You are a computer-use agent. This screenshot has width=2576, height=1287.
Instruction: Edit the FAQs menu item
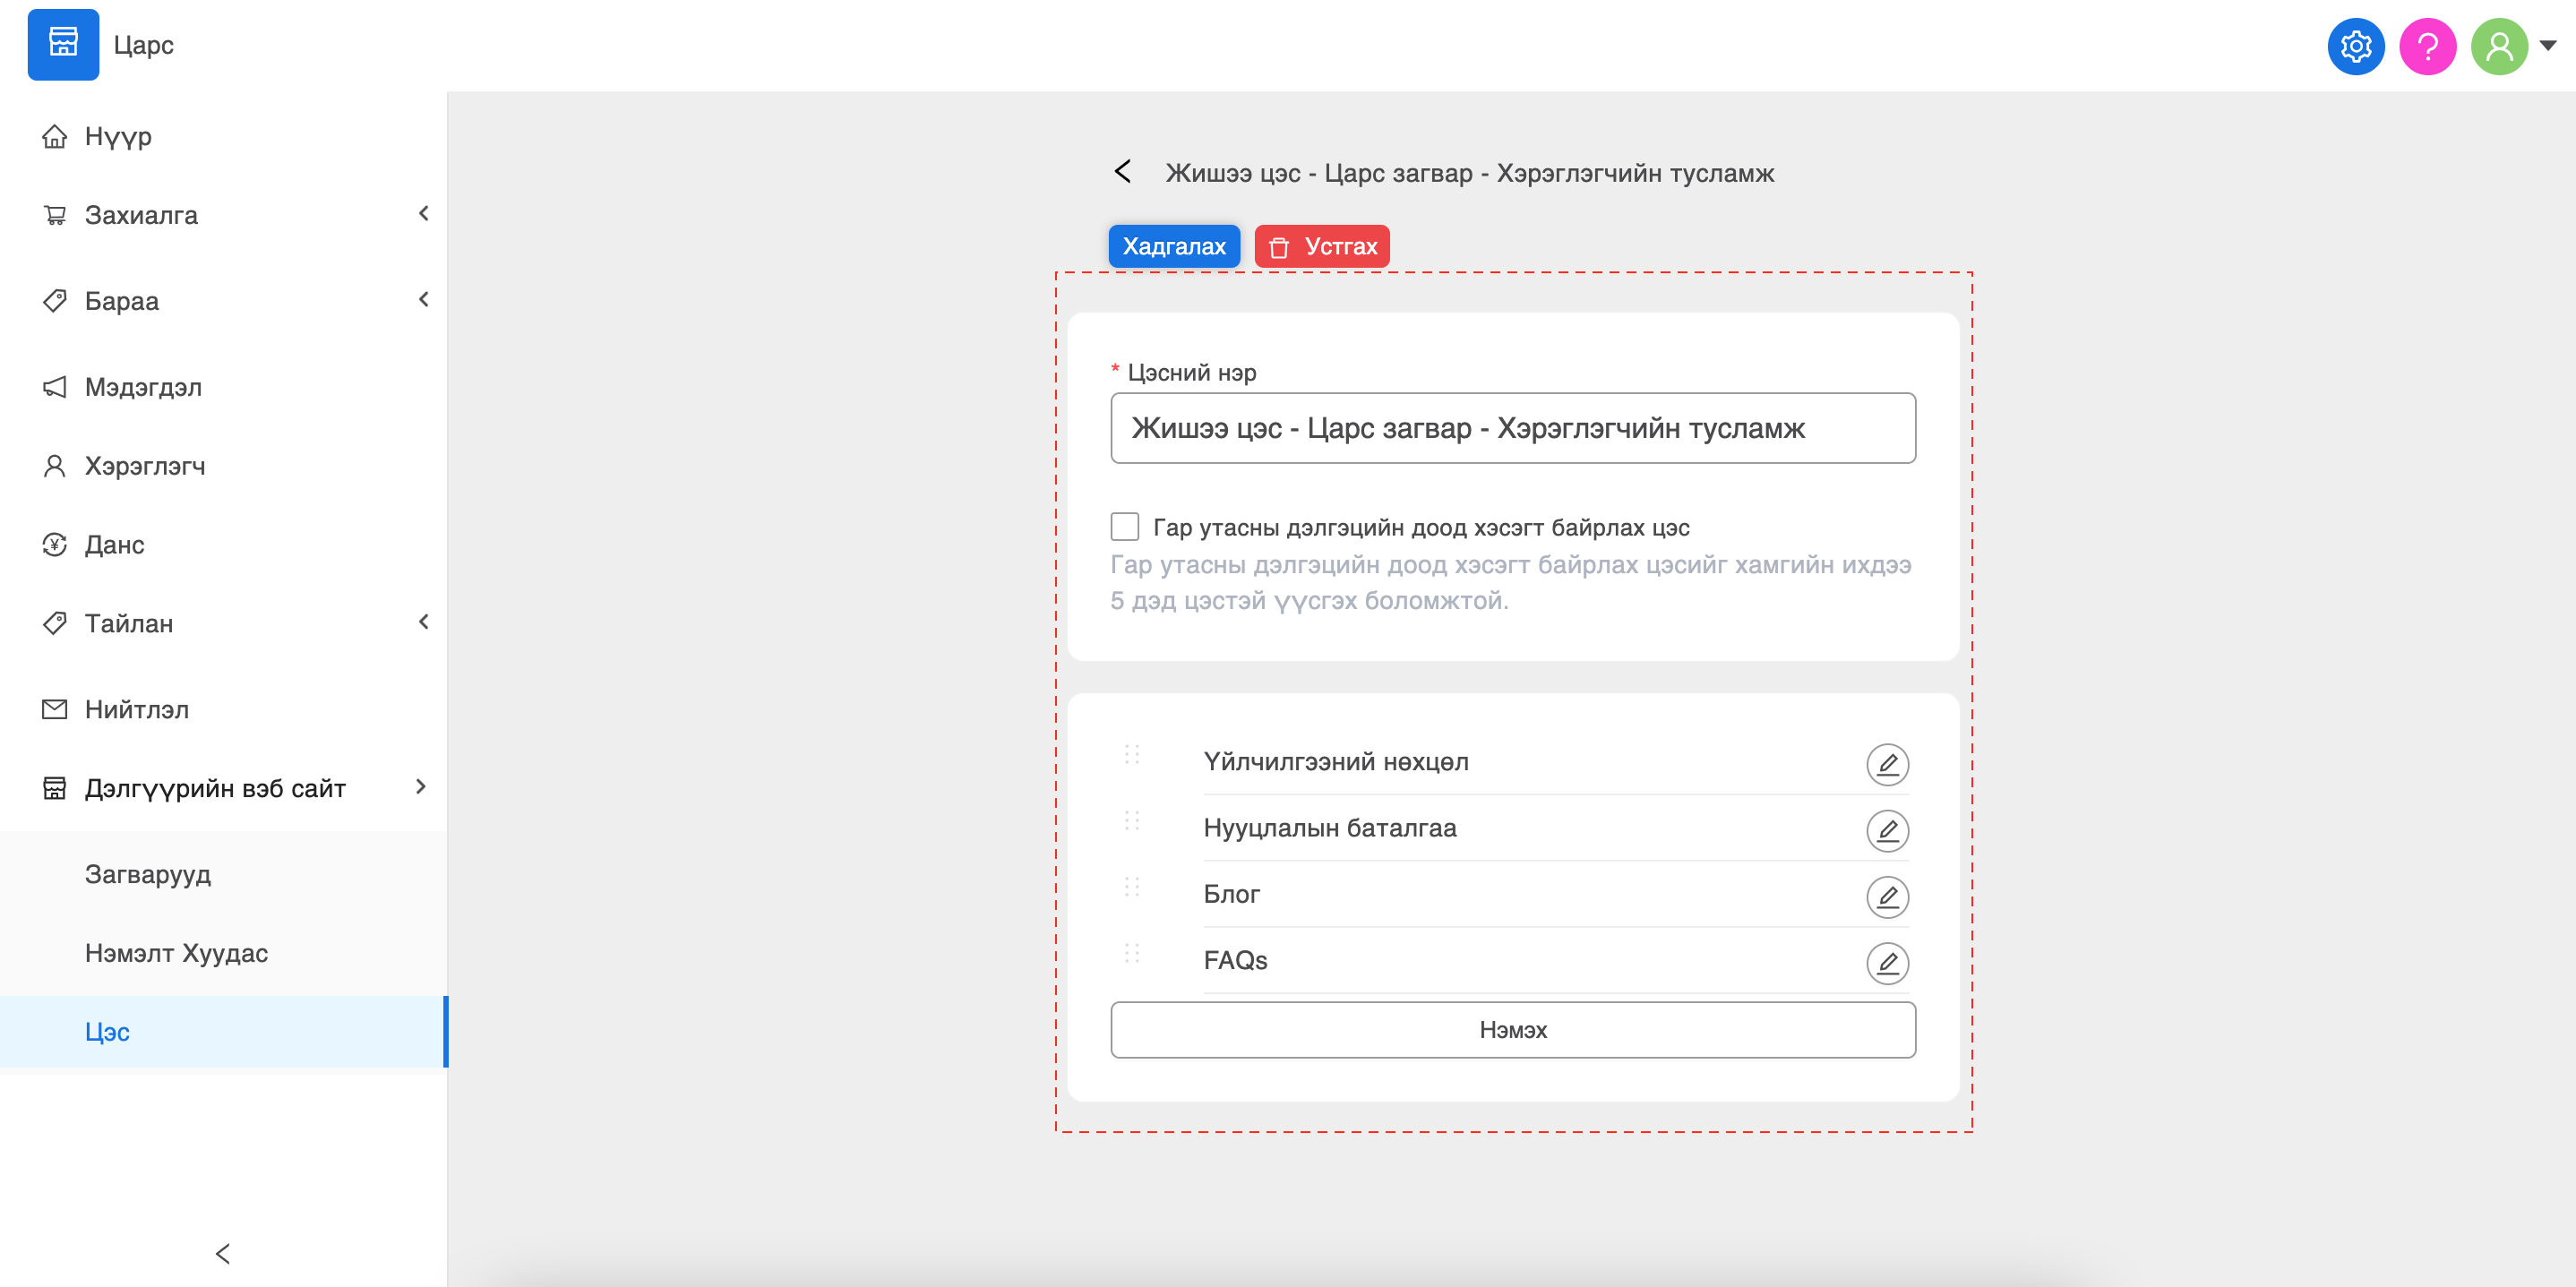pos(1887,962)
